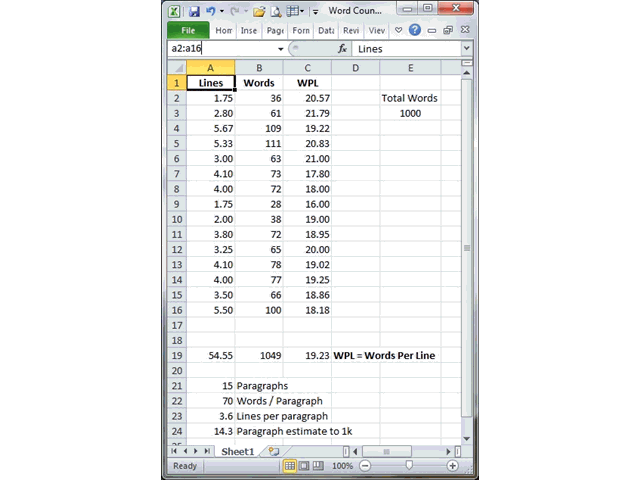
Task: Select the Sheet1 worksheet tab
Action: (238, 452)
